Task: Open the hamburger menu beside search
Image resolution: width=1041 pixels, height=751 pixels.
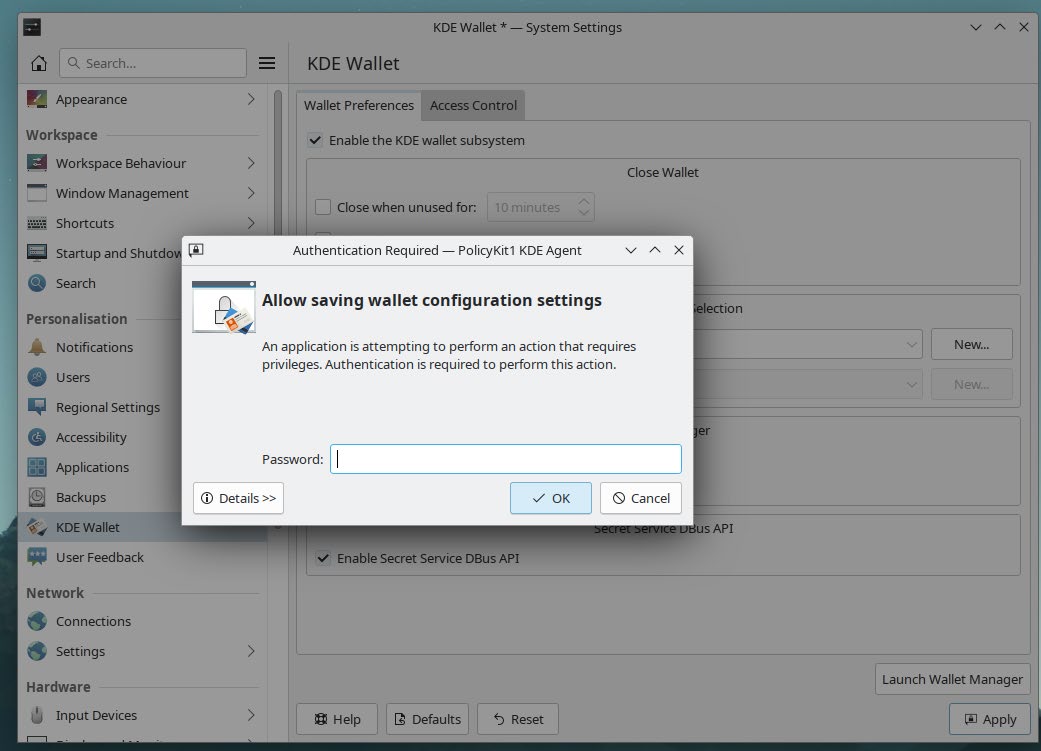Action: click(267, 63)
